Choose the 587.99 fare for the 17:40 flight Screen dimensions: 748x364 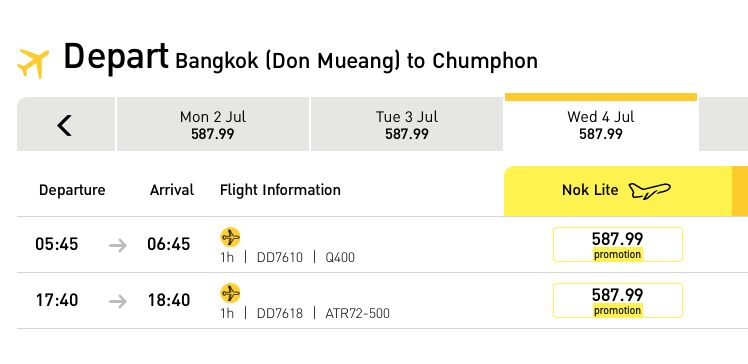pyautogui.click(x=618, y=300)
